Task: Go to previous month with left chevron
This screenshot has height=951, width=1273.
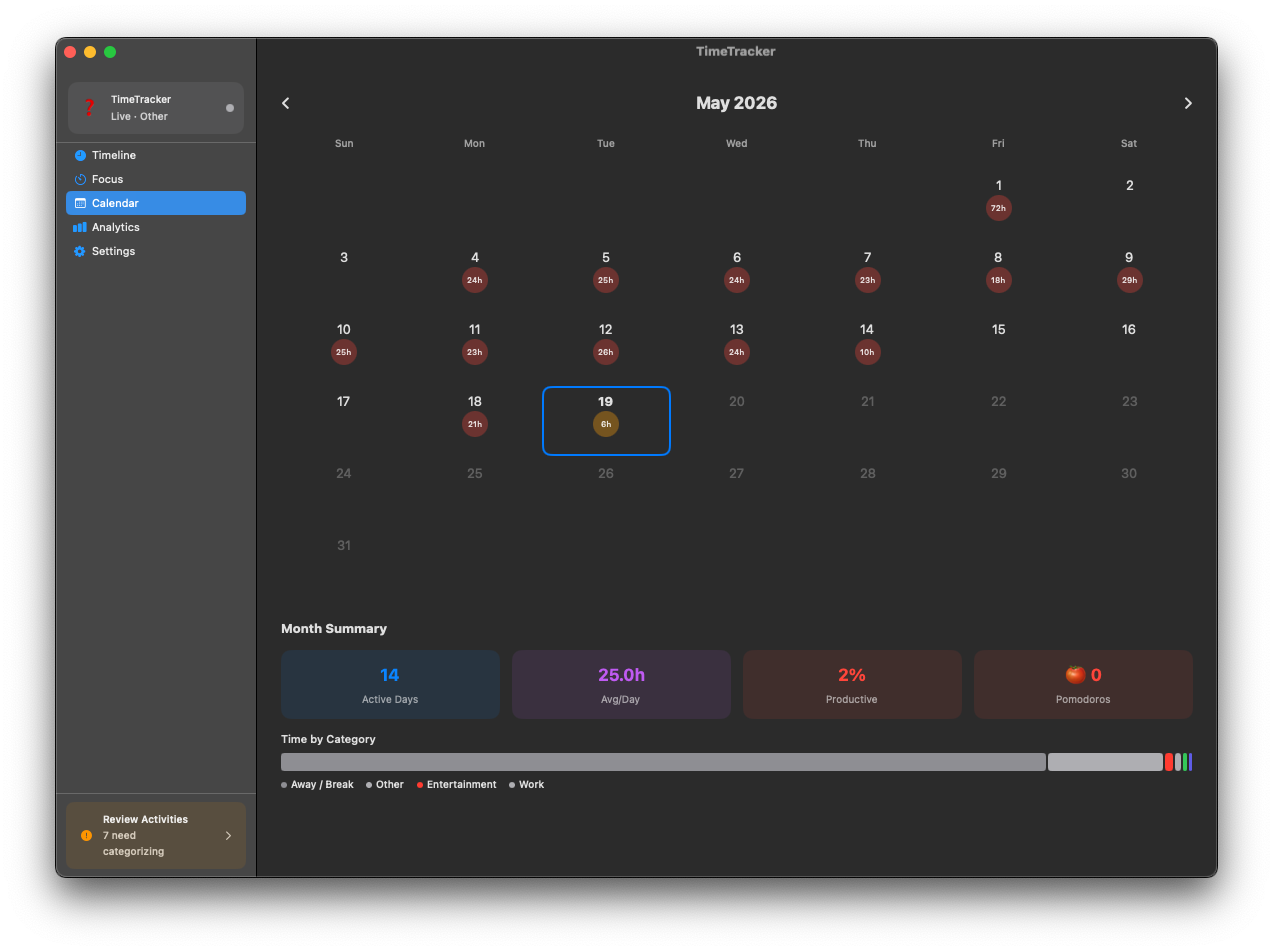Action: (x=285, y=103)
